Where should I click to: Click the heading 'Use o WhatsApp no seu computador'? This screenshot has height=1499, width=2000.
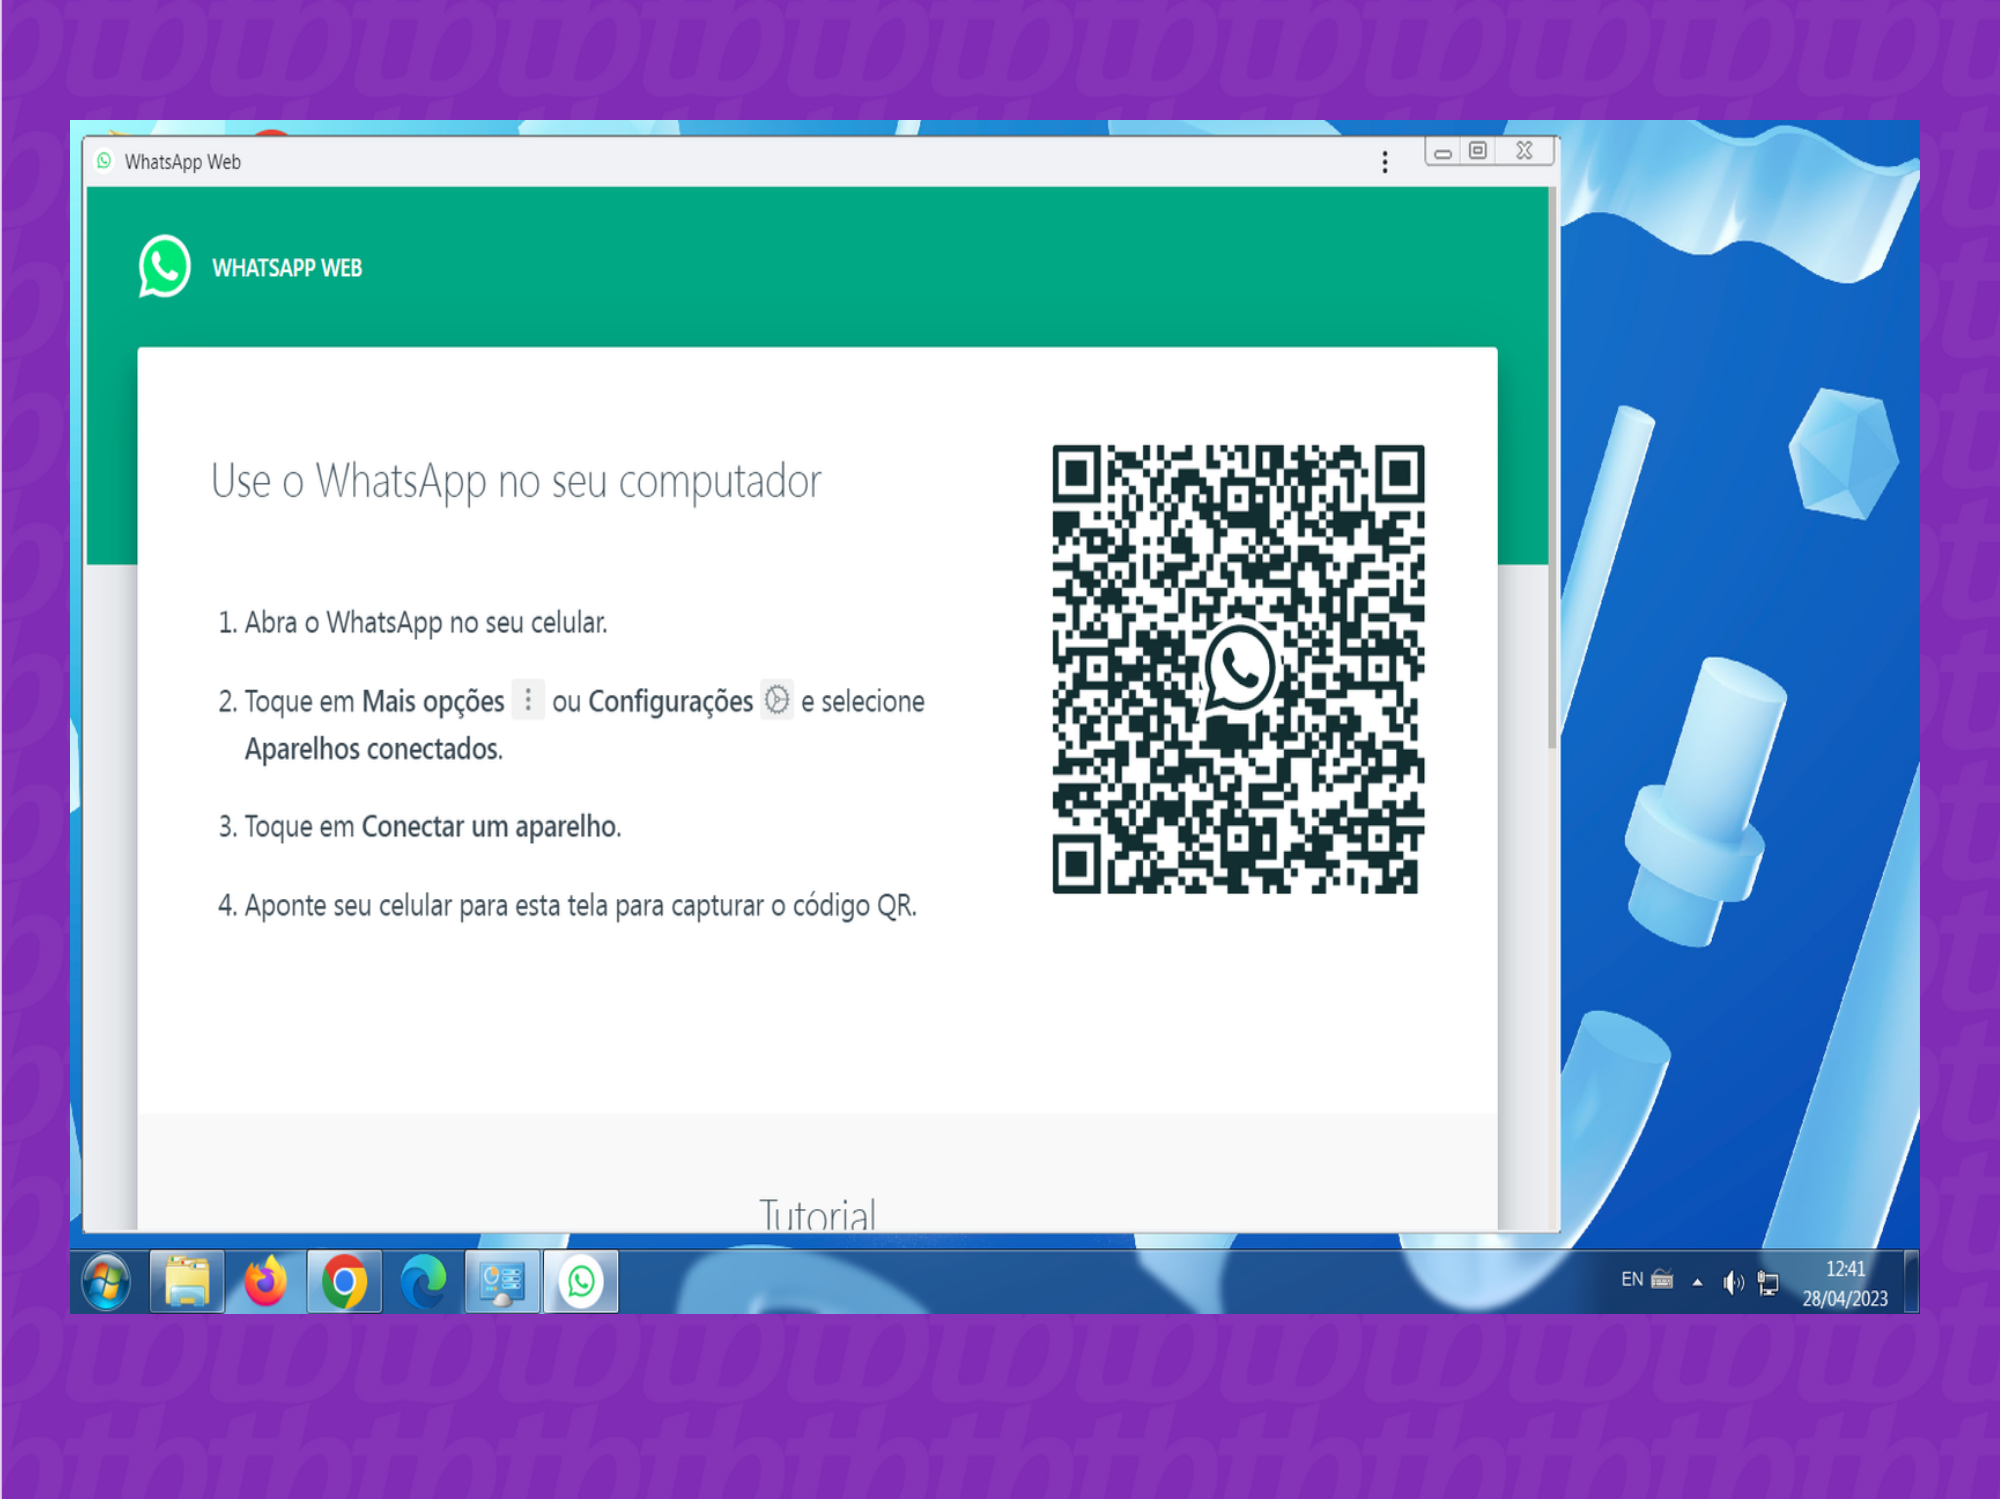(x=516, y=482)
